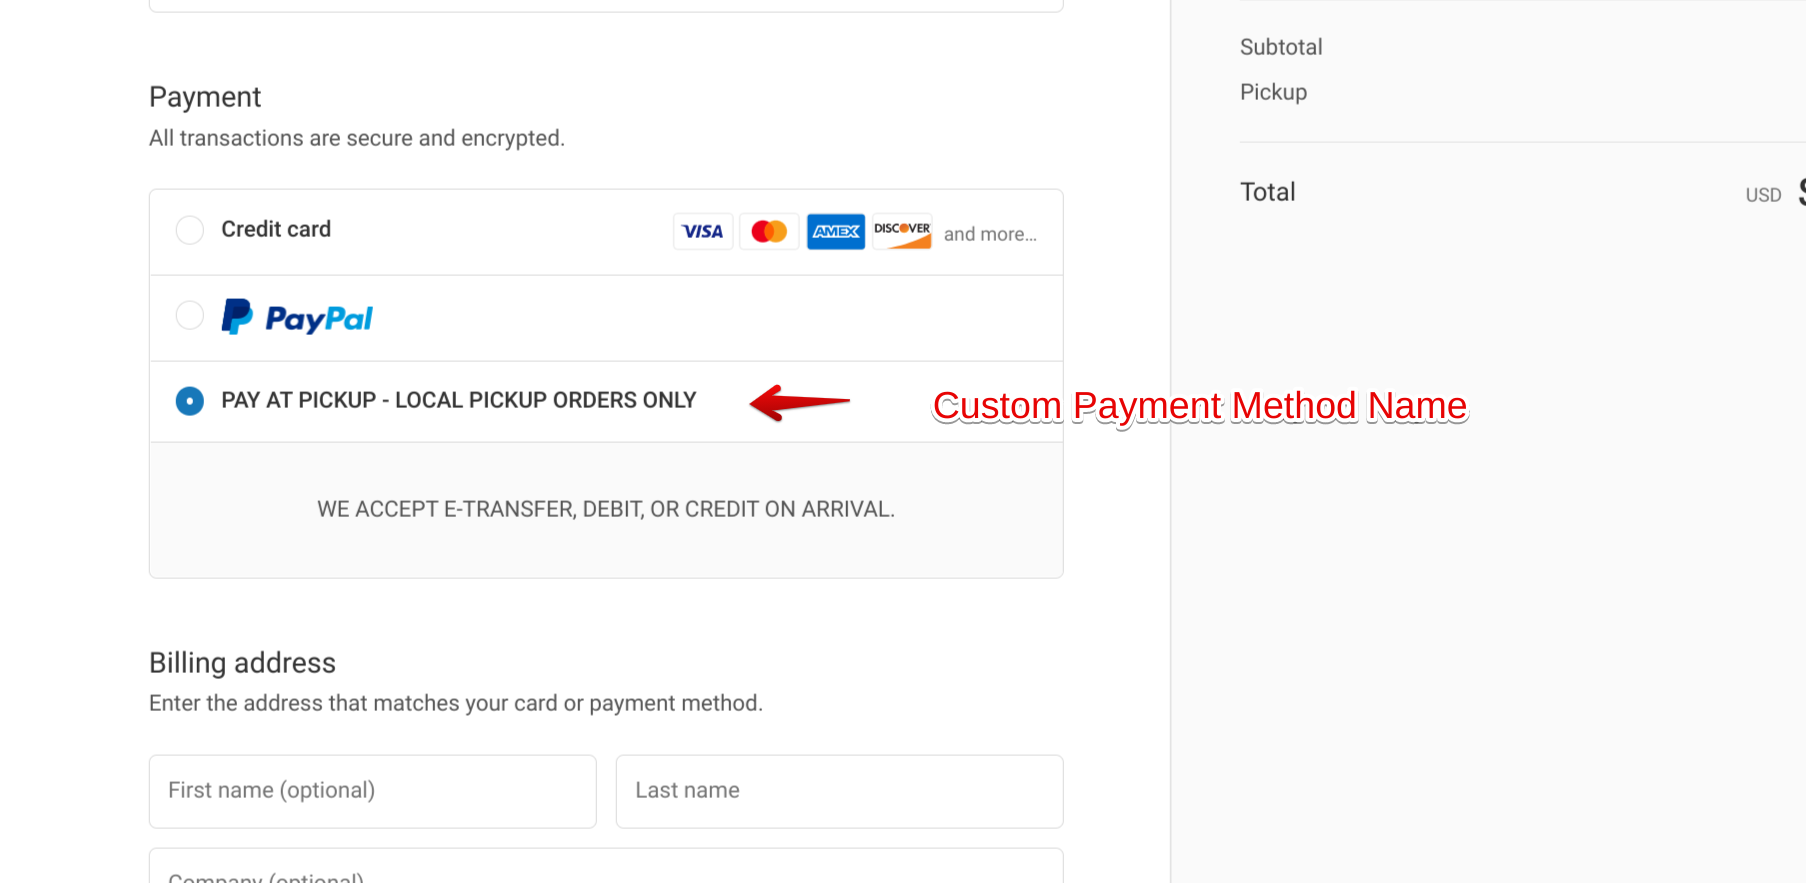This screenshot has width=1806, height=883.
Task: Click the "and more..." card text
Action: pyautogui.click(x=990, y=234)
